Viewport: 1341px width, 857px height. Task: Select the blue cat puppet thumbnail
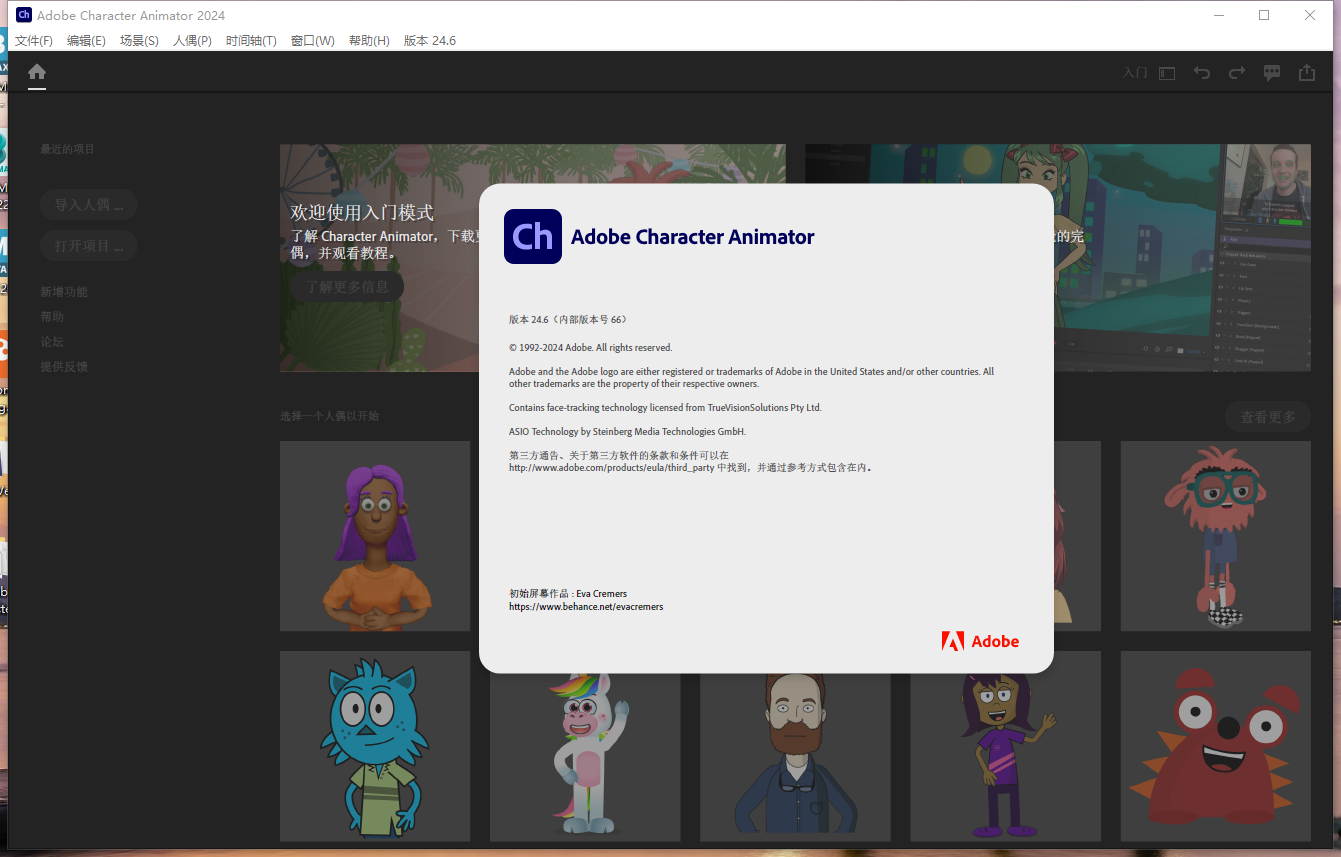click(375, 746)
